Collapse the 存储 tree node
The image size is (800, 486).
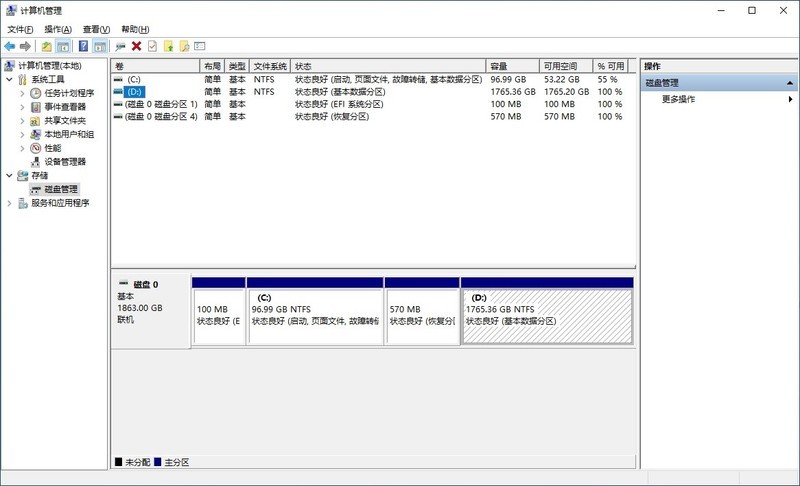pos(9,175)
